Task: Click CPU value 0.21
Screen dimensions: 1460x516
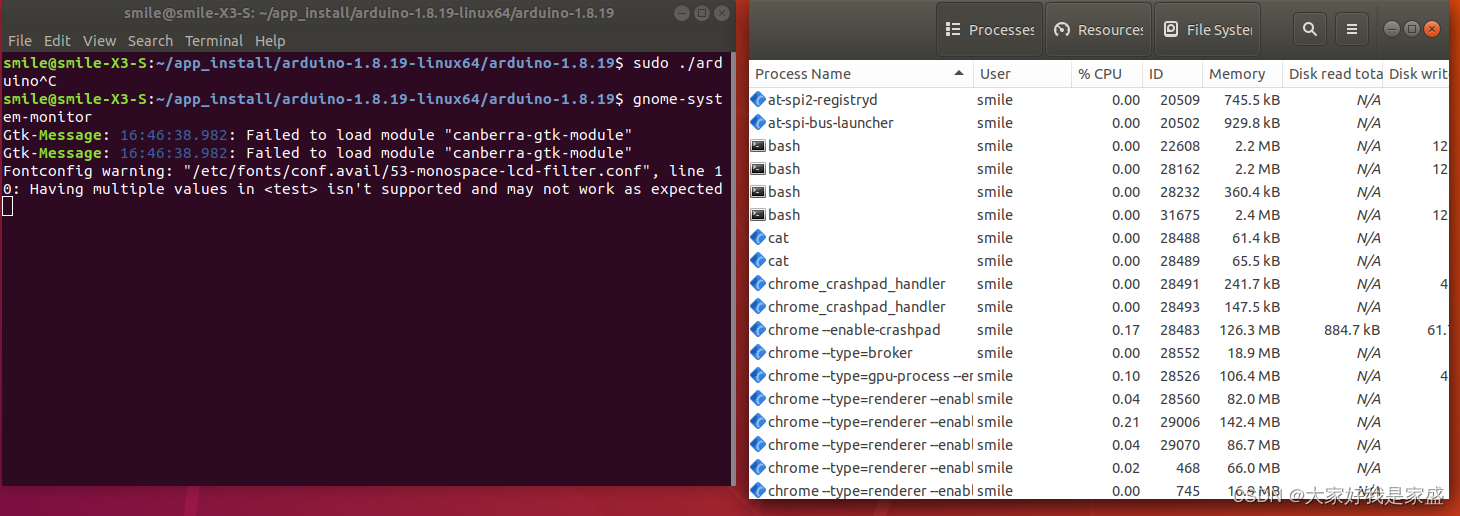Action: pos(1126,422)
